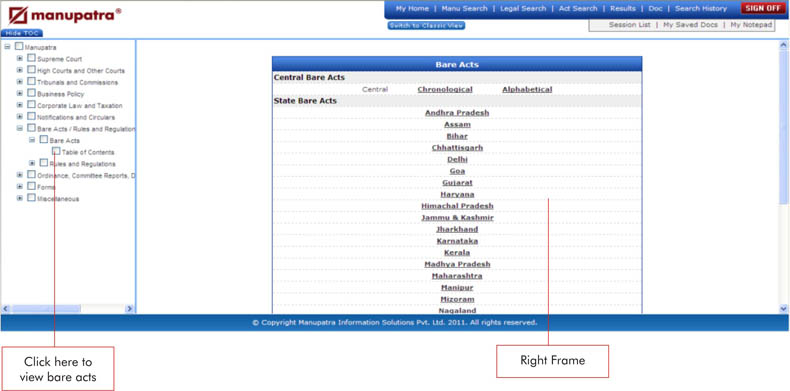790x391 pixels.
Task: Click the TOC horizontal scrollbar thumb
Action: [45, 308]
